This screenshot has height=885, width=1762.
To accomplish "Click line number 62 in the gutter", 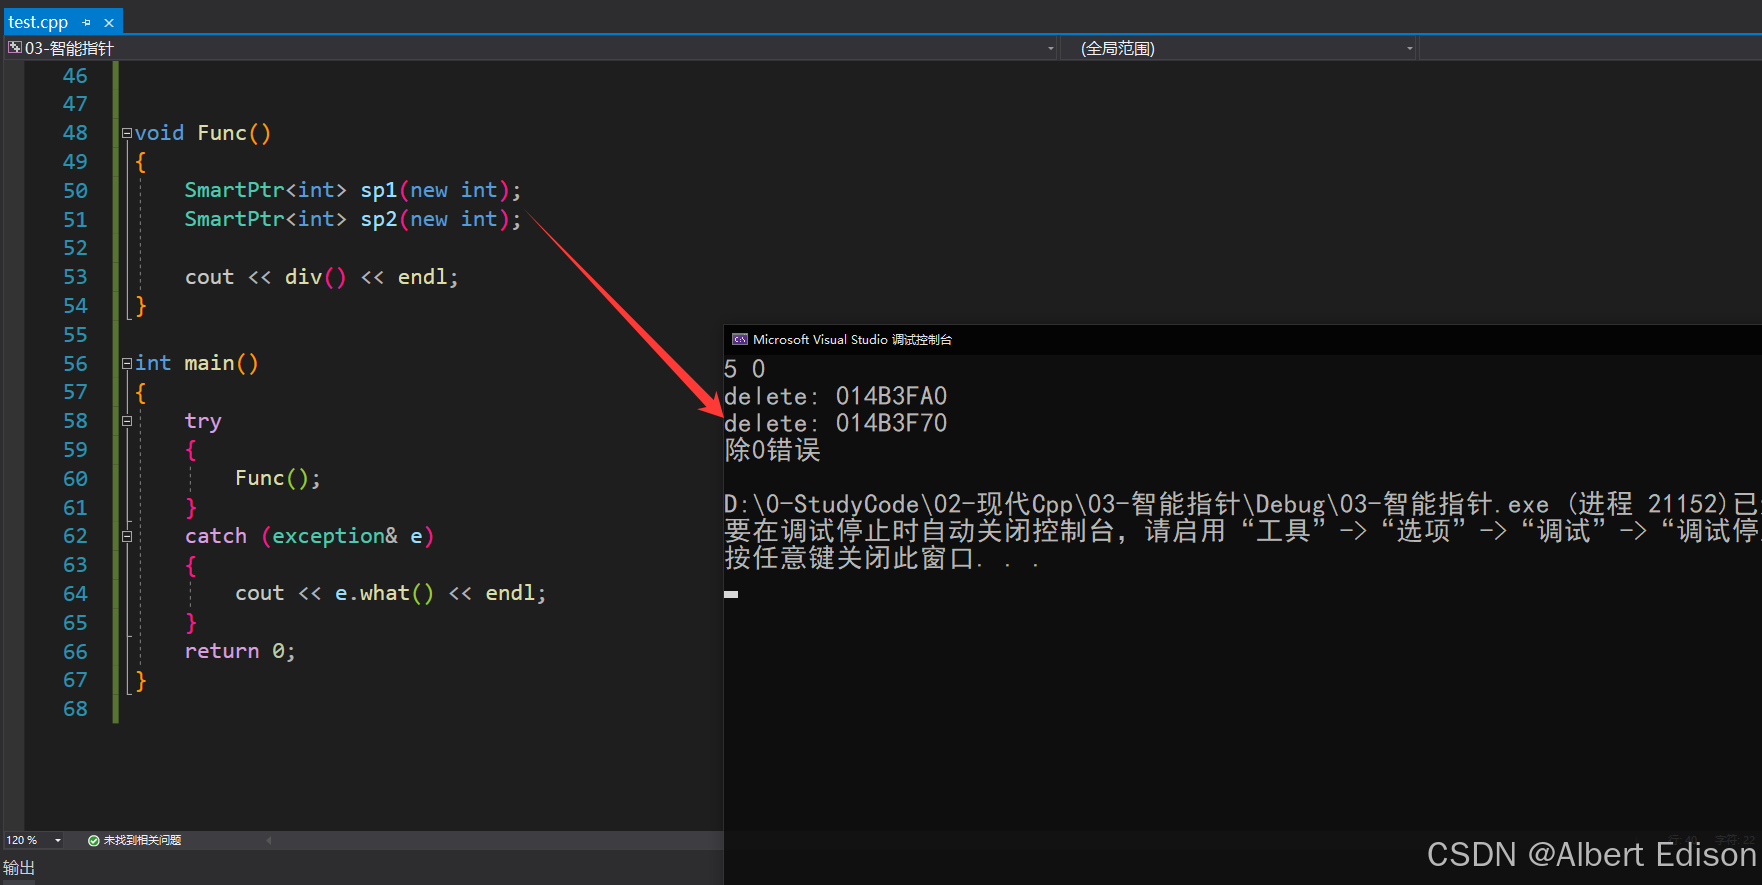I will 75,536.
